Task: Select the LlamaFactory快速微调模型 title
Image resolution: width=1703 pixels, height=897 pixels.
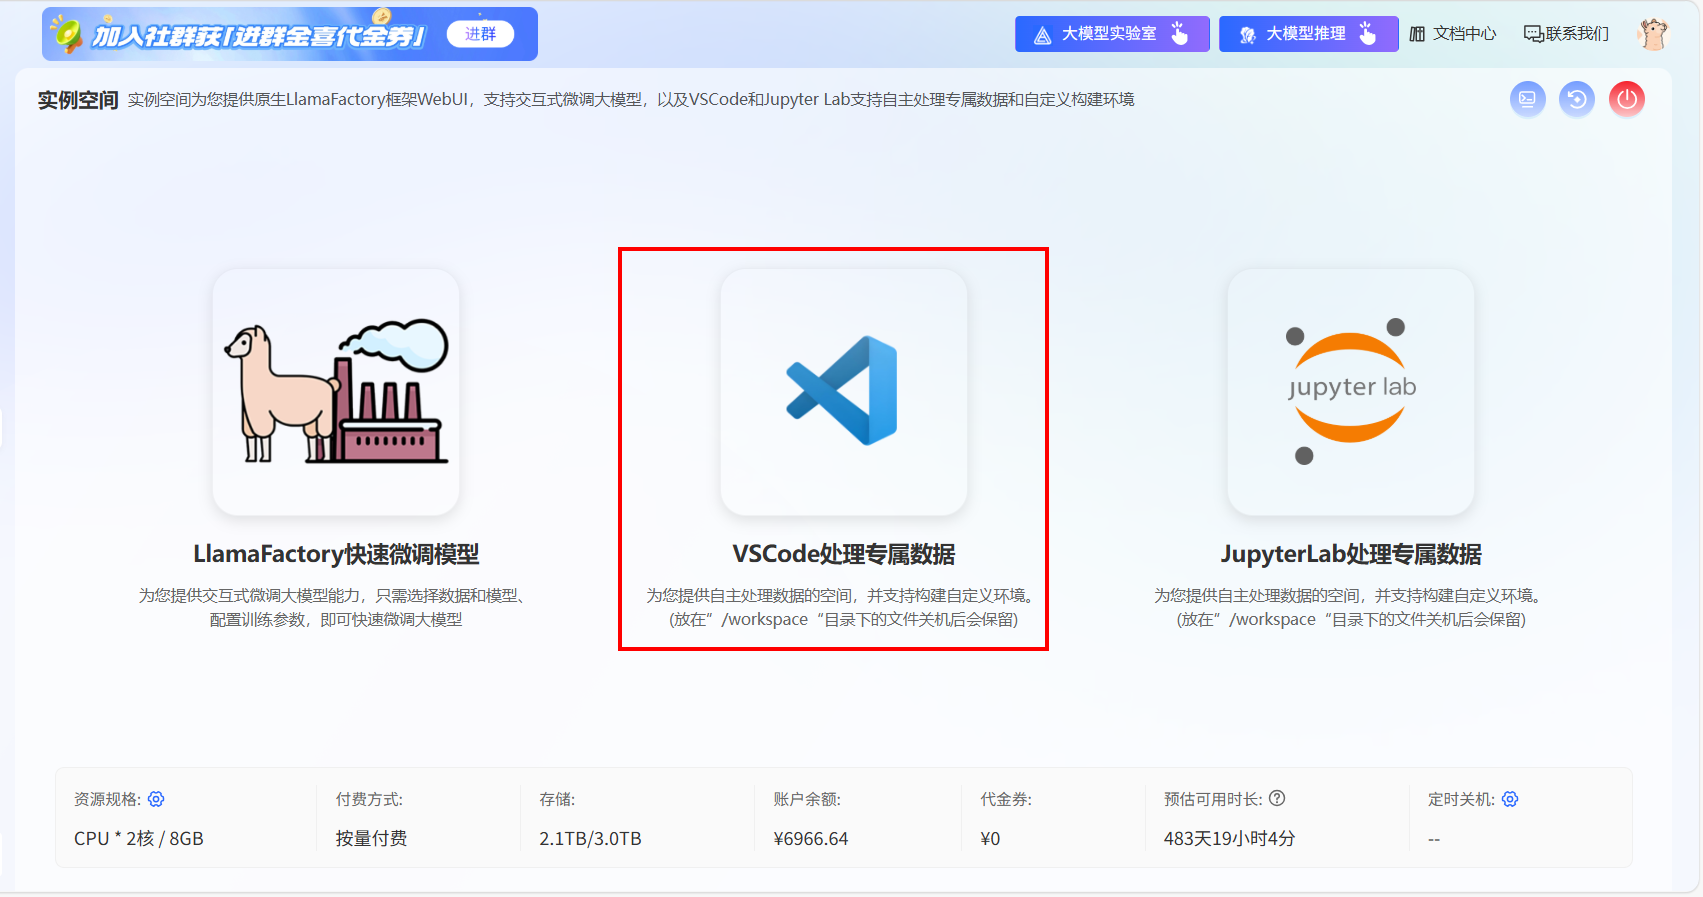Action: (x=336, y=554)
